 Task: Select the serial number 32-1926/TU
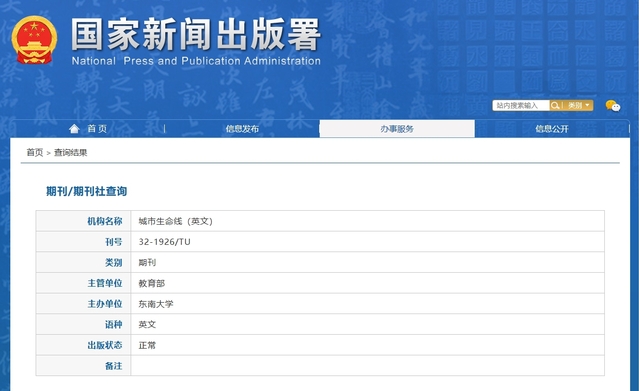point(164,242)
